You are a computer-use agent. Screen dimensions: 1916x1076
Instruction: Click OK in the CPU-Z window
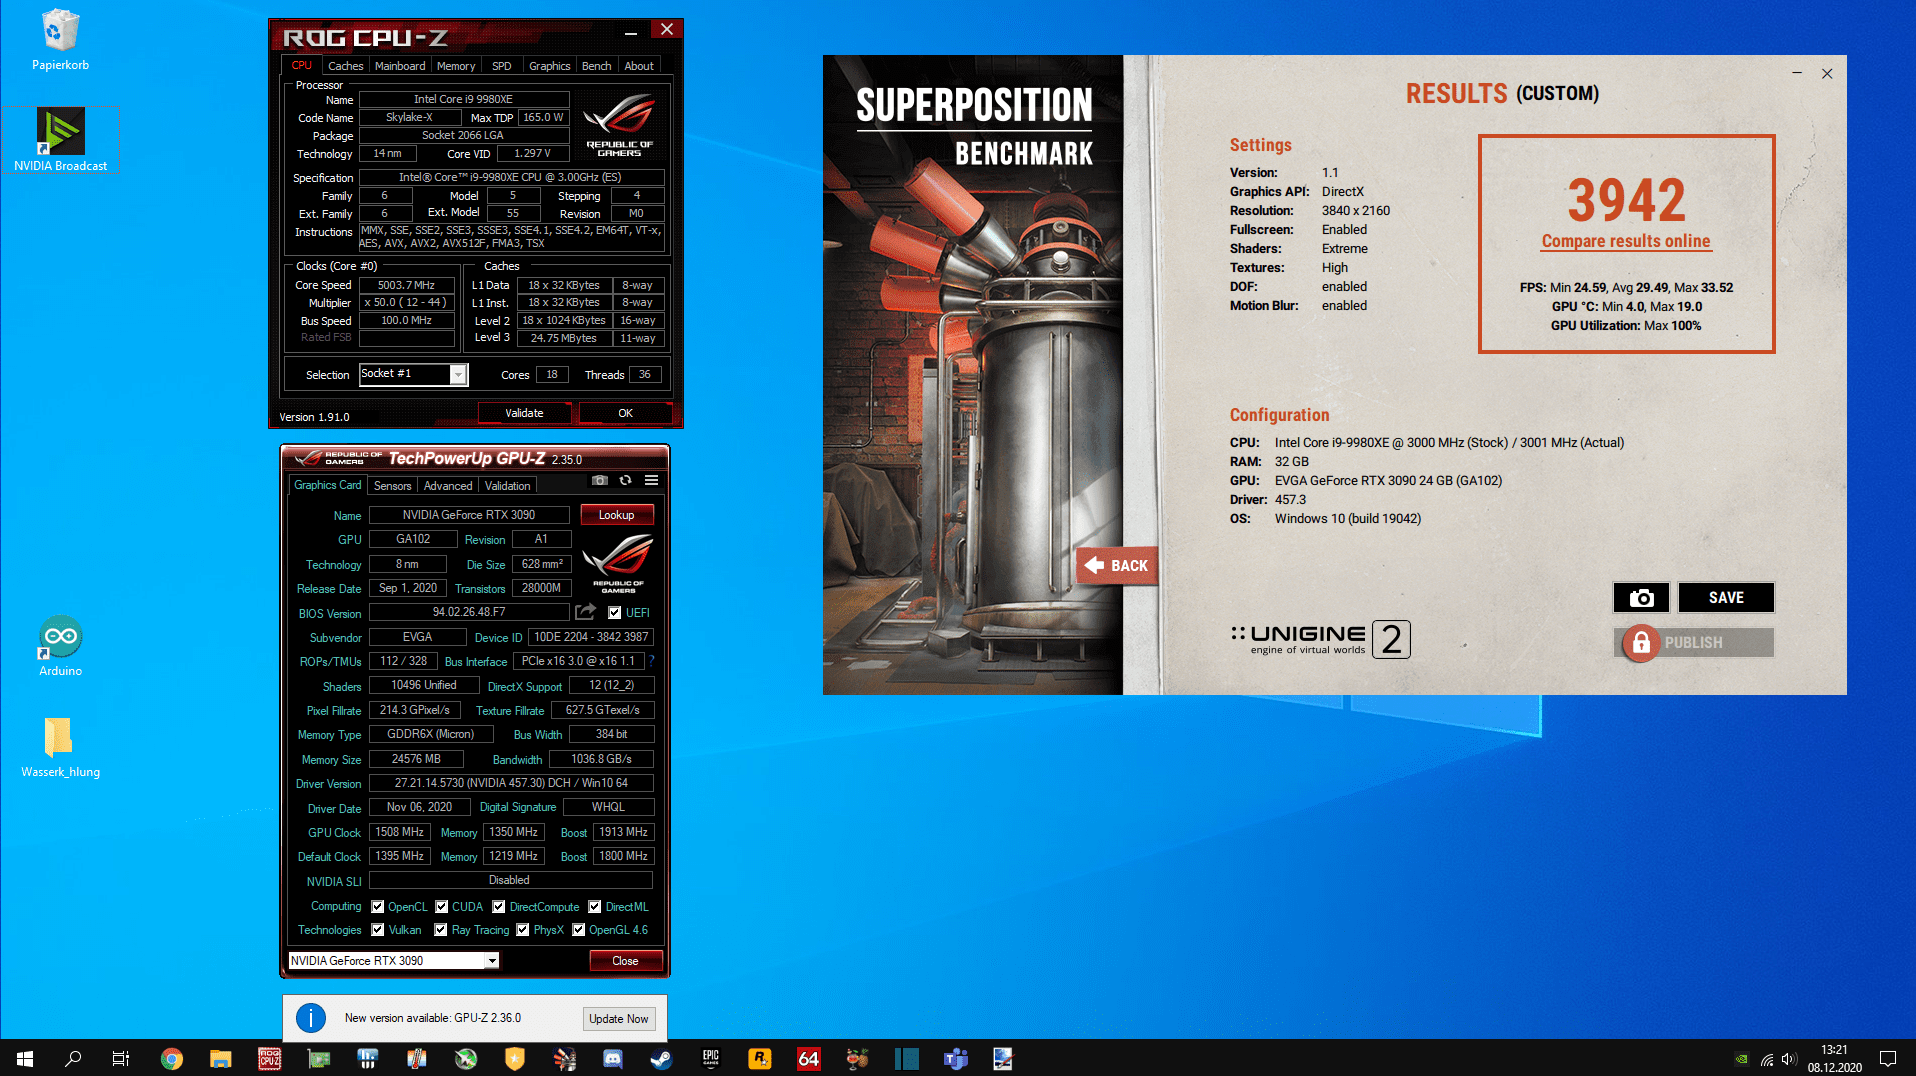pyautogui.click(x=625, y=413)
